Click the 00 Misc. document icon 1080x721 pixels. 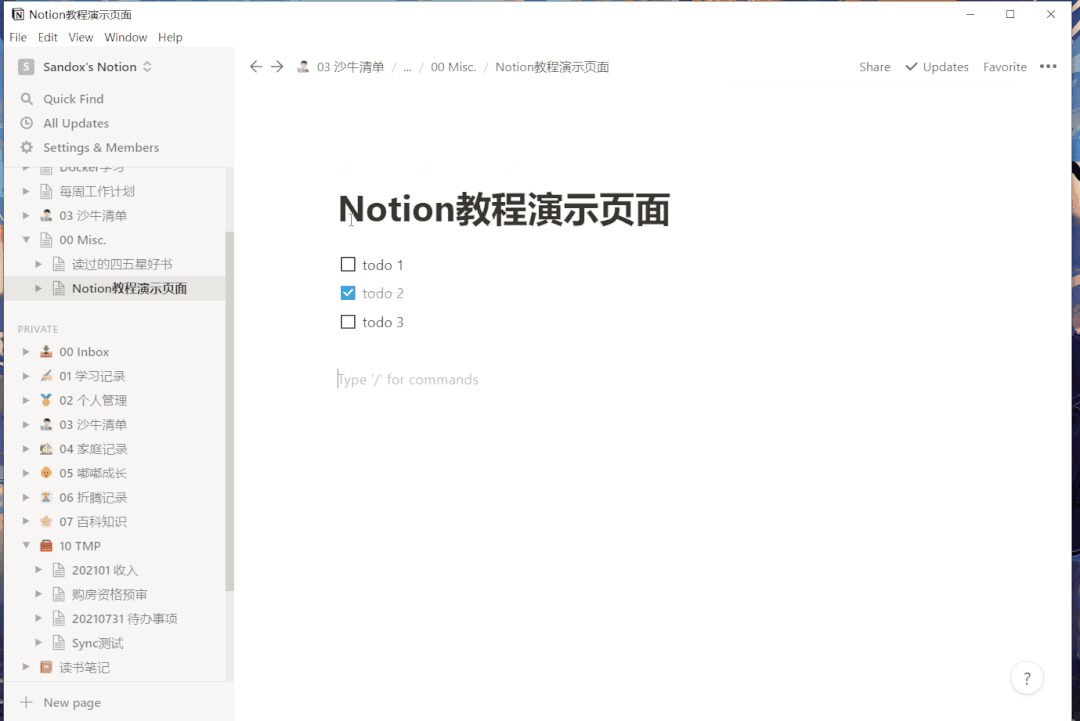coord(46,240)
